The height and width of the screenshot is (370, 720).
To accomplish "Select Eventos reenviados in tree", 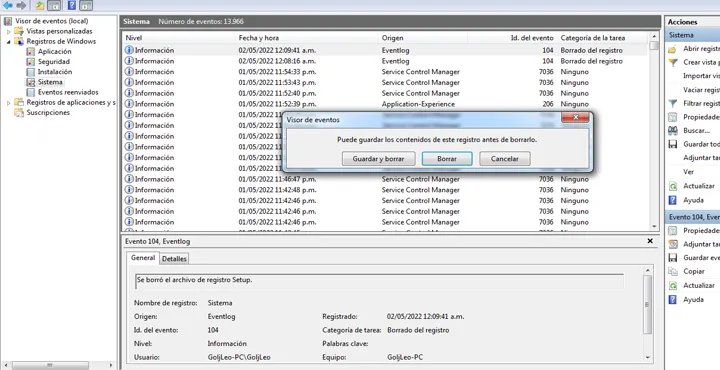I will (x=68, y=92).
